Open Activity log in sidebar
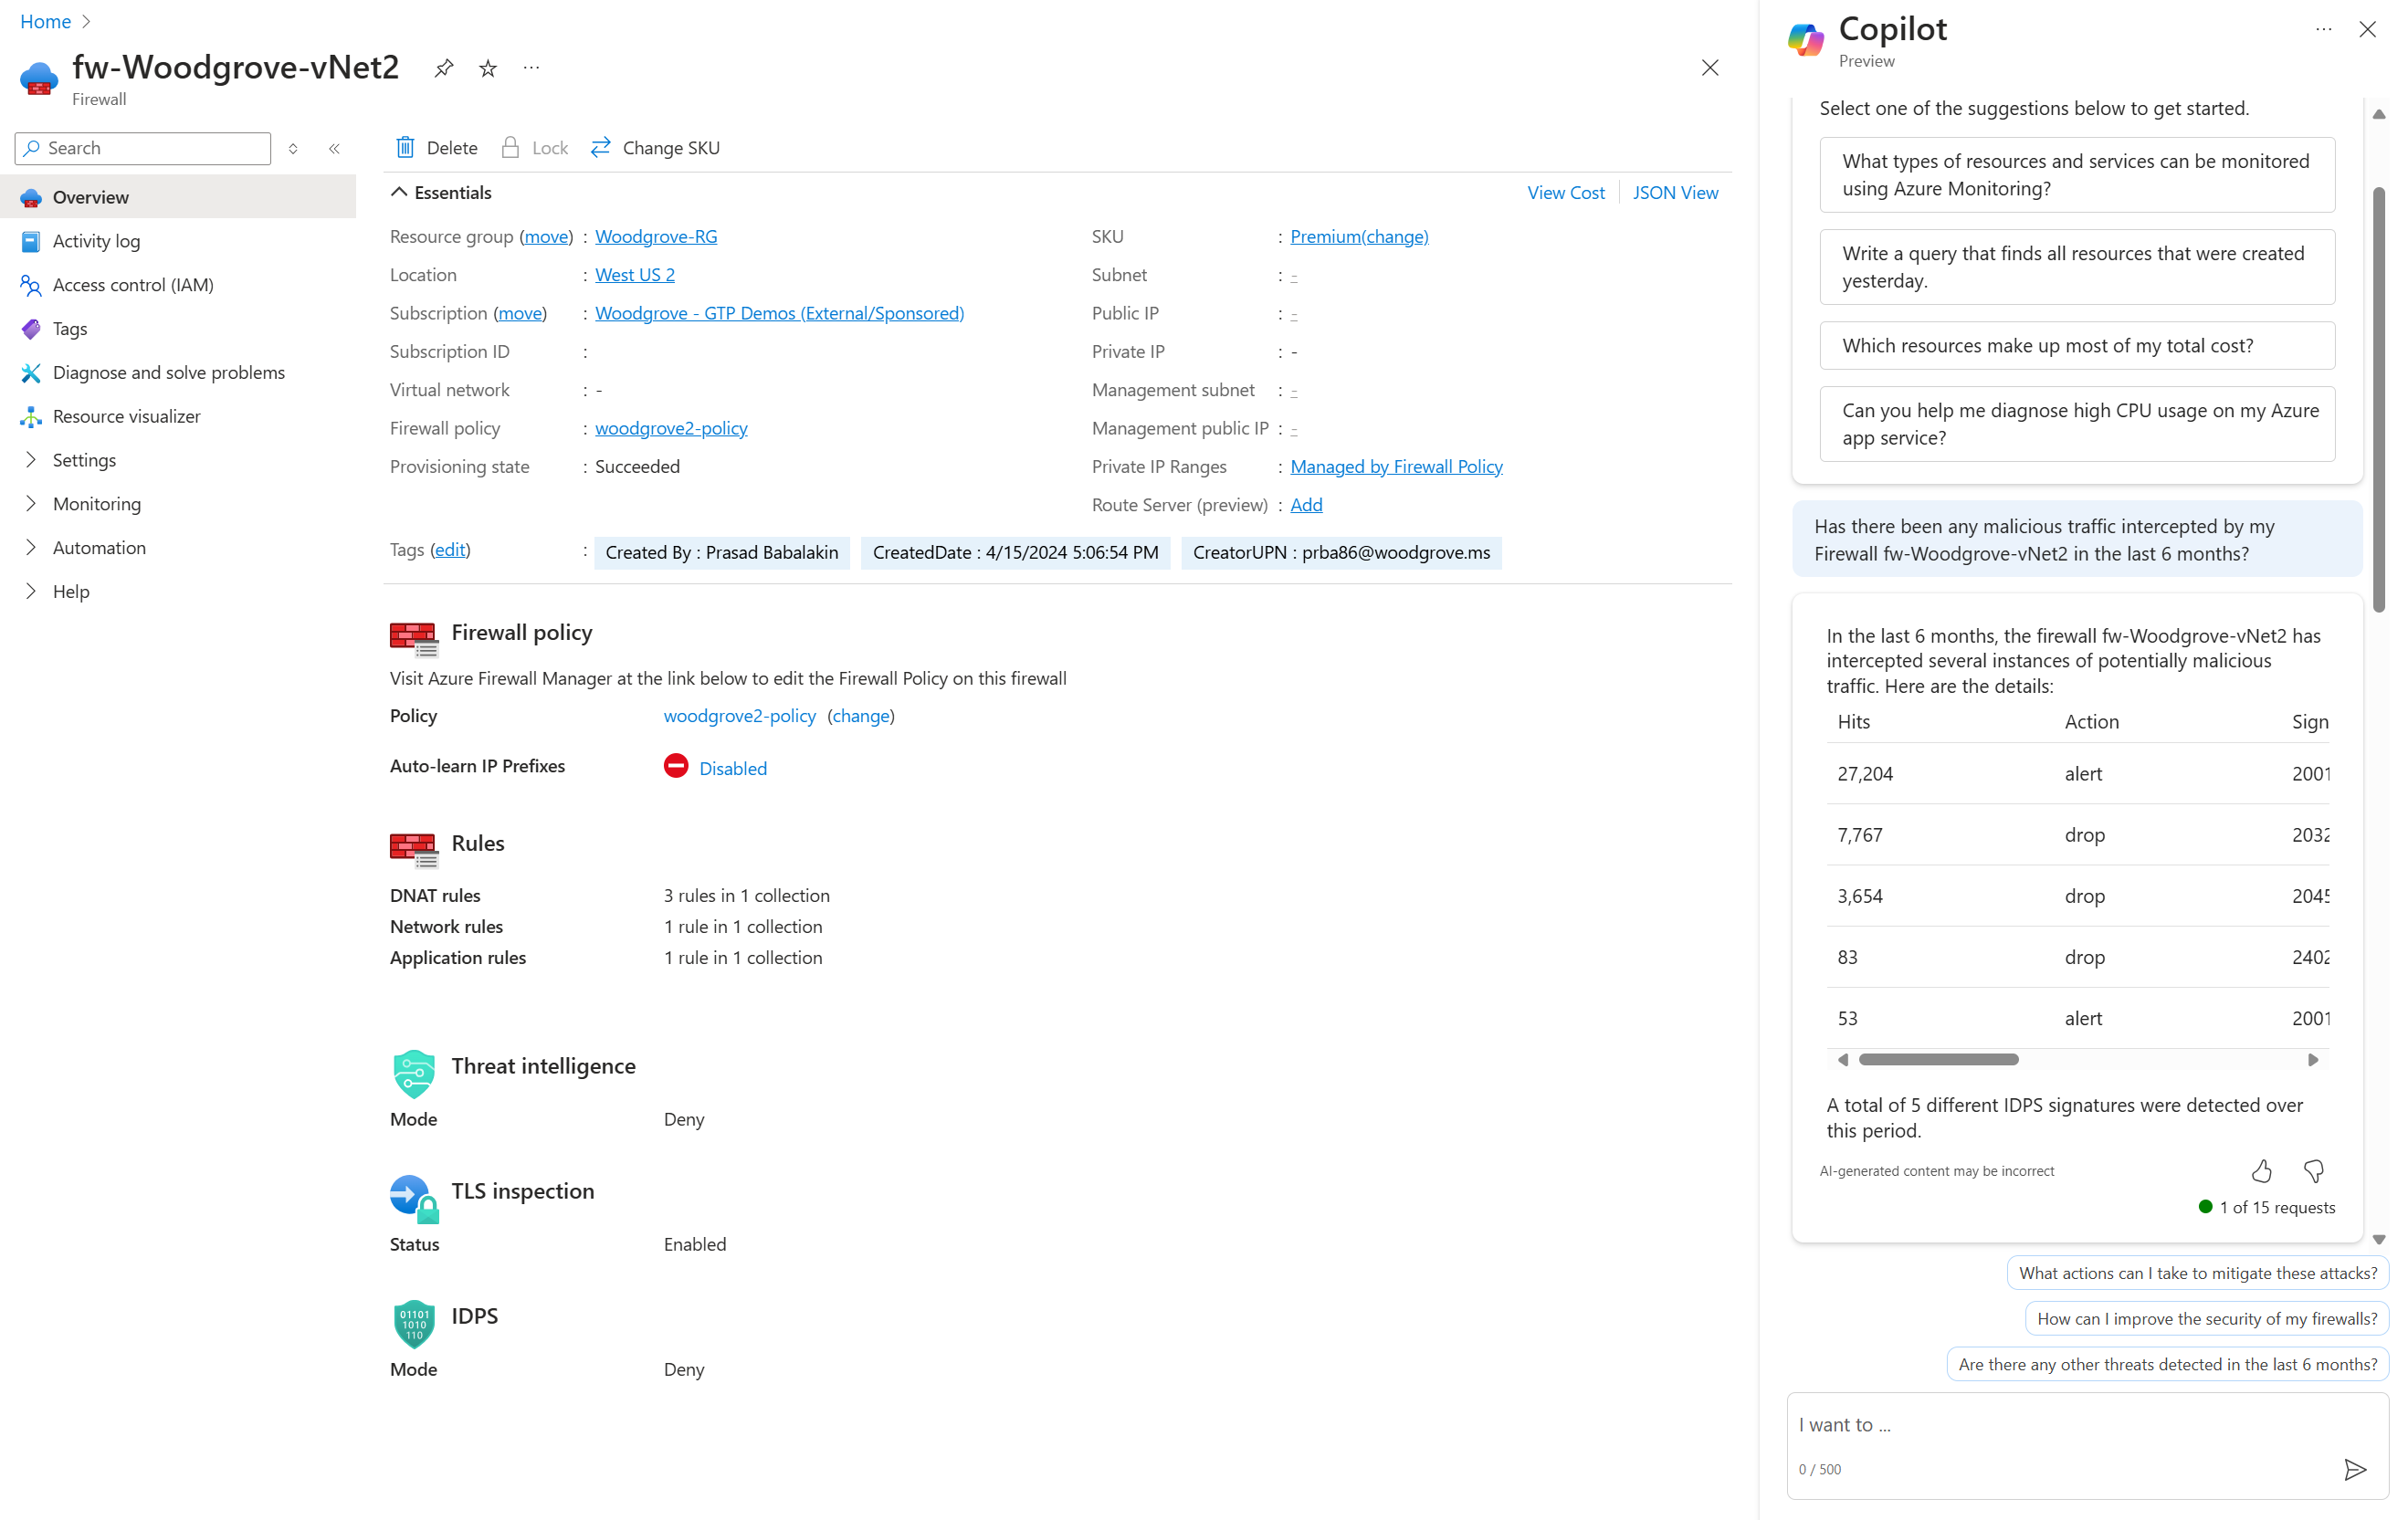 (96, 241)
